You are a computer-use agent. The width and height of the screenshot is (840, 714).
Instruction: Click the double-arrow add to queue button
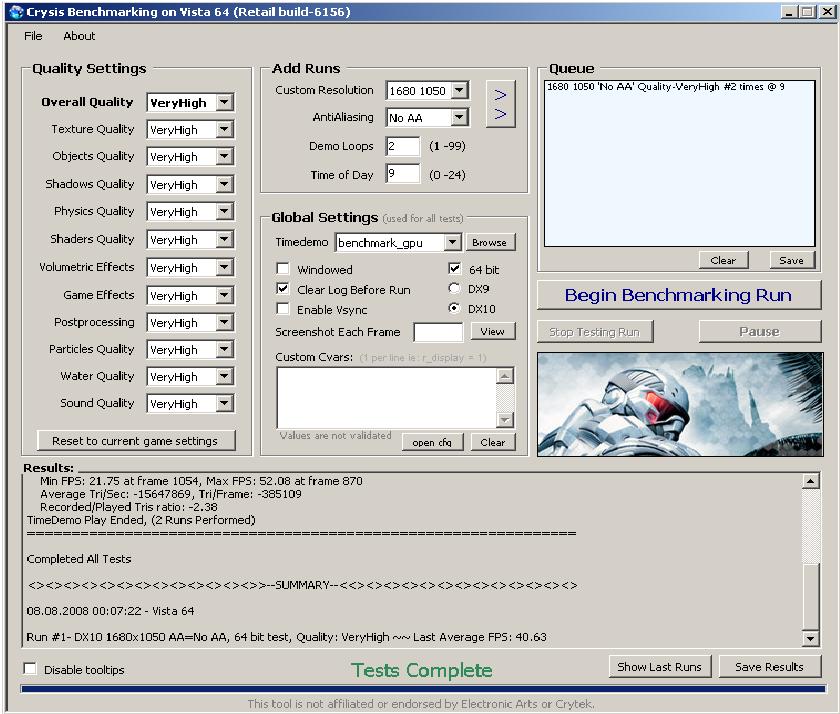[501, 103]
